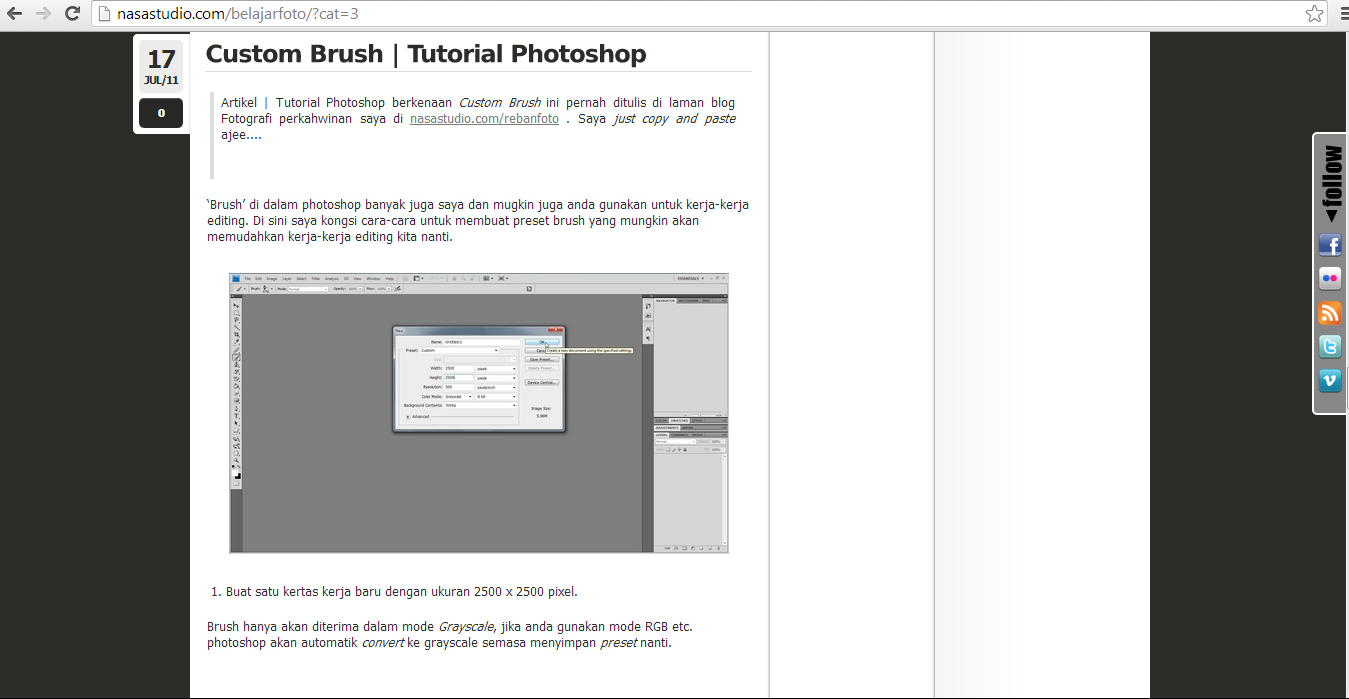Image resolution: width=1349 pixels, height=699 pixels.
Task: Reload the page with the refresh icon
Action: pos(72,14)
